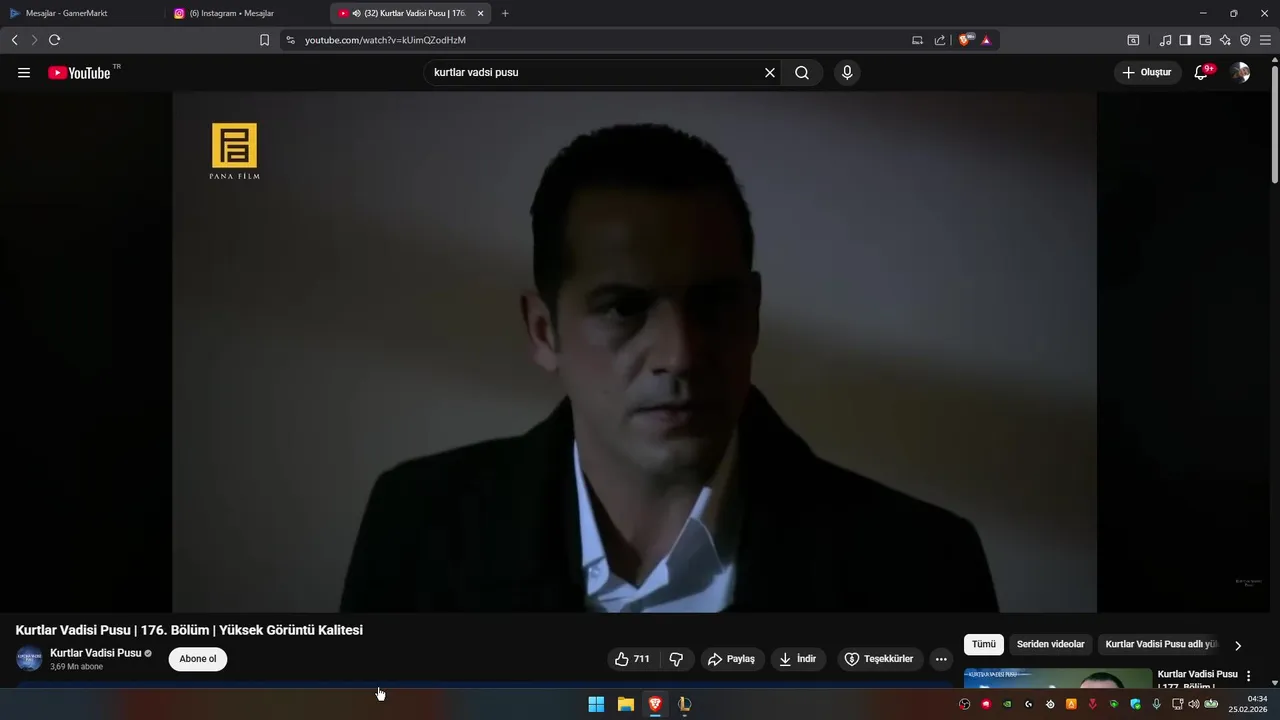This screenshot has width=1280, height=720.
Task: Like the video with 711 likes
Action: tap(633, 659)
